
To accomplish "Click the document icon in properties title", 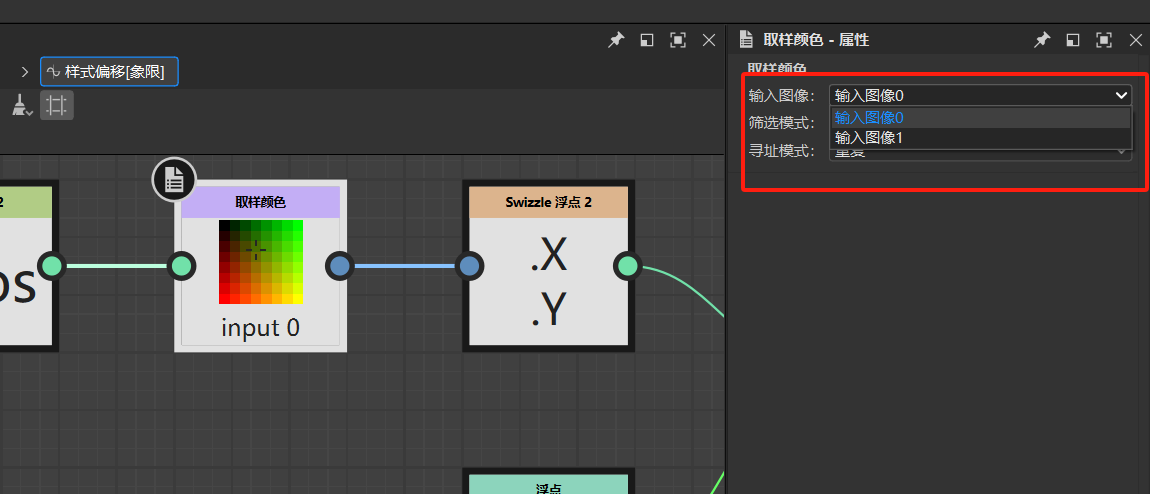I will (x=746, y=40).
